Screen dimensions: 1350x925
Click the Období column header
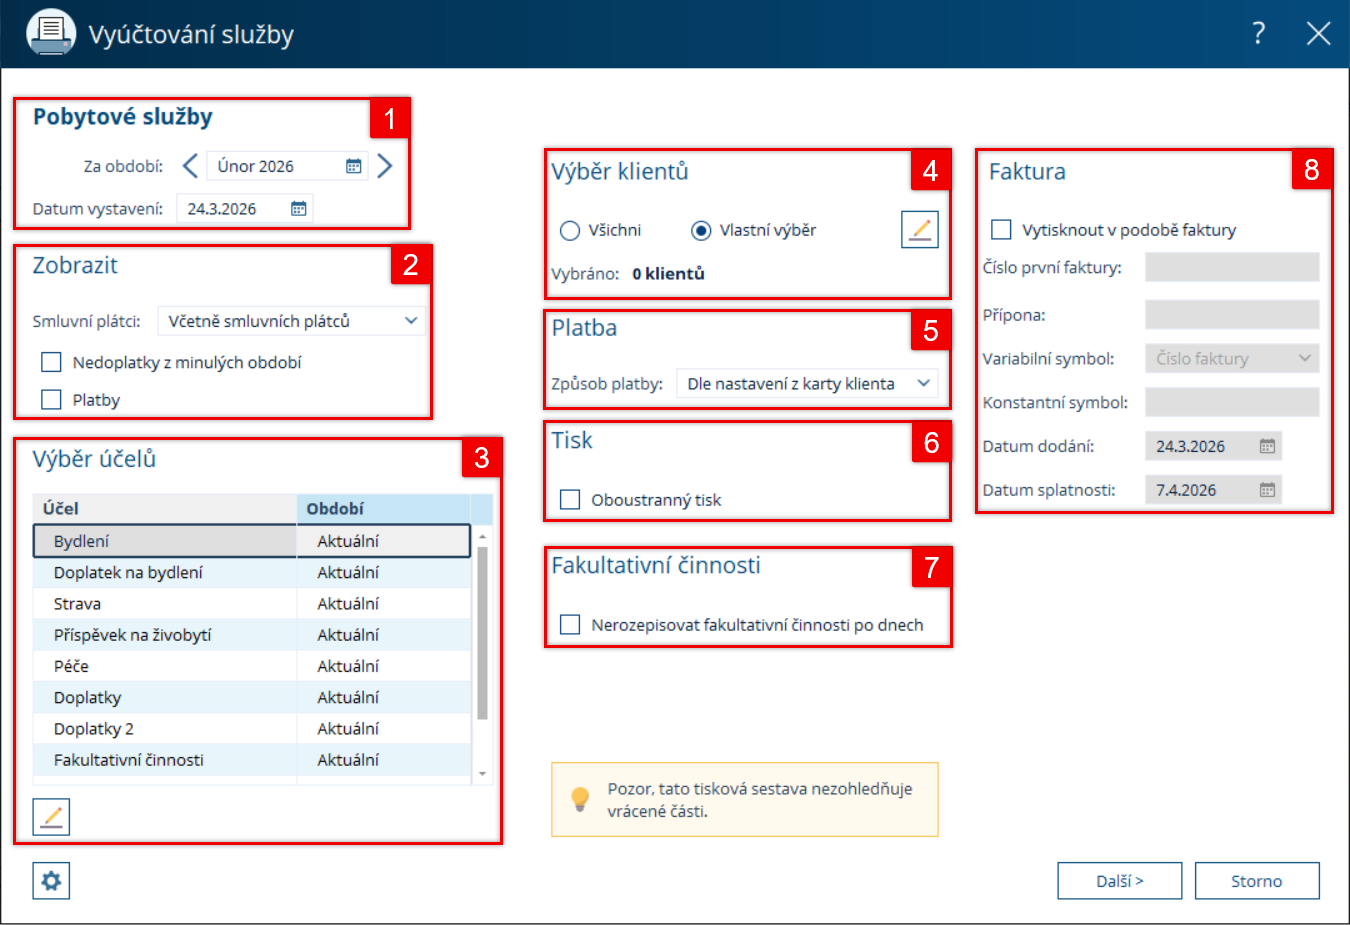click(384, 509)
